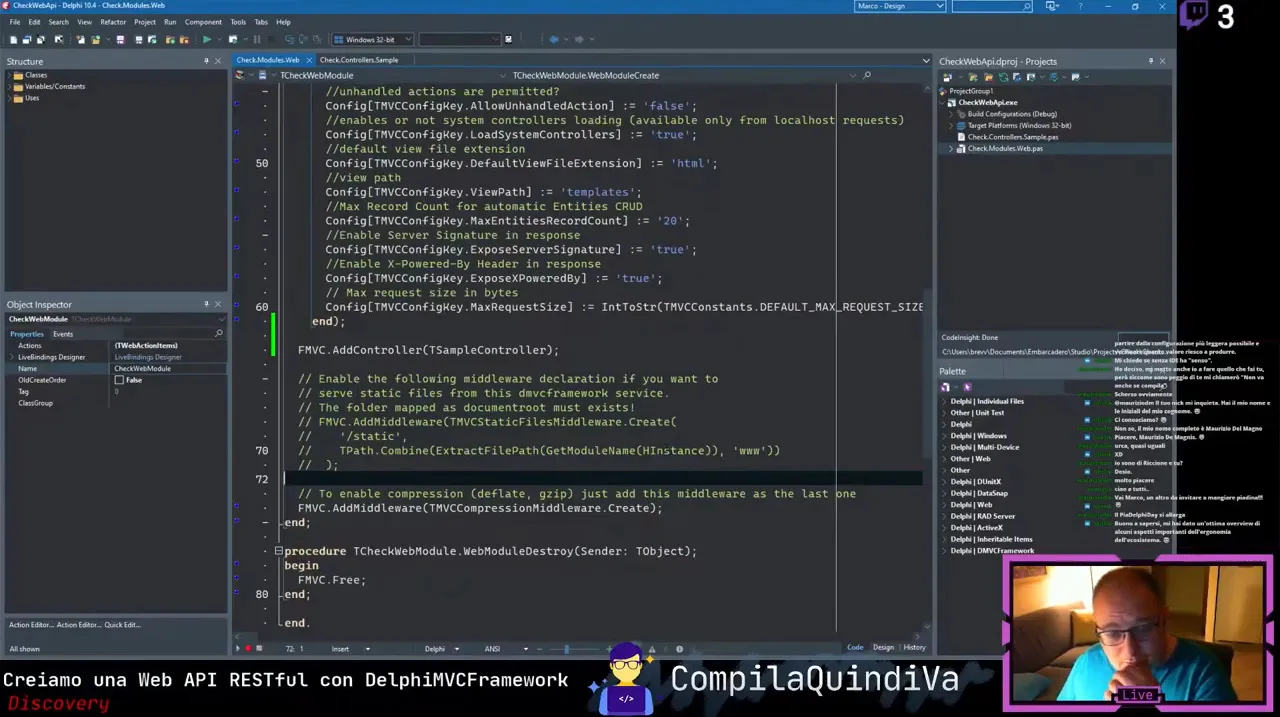The height and width of the screenshot is (717, 1280).
Task: Select Check.Controllers.Sample.pas in Projects
Action: tap(1012, 137)
